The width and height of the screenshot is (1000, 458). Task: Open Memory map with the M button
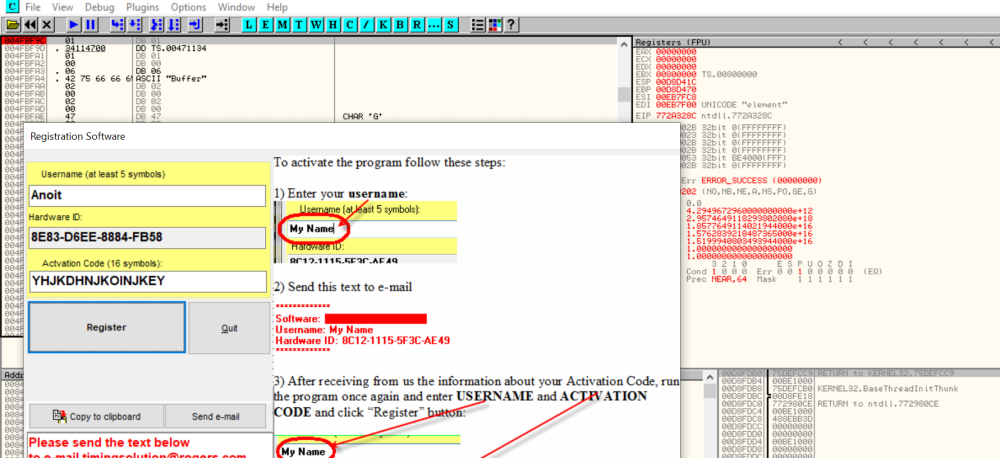click(284, 24)
